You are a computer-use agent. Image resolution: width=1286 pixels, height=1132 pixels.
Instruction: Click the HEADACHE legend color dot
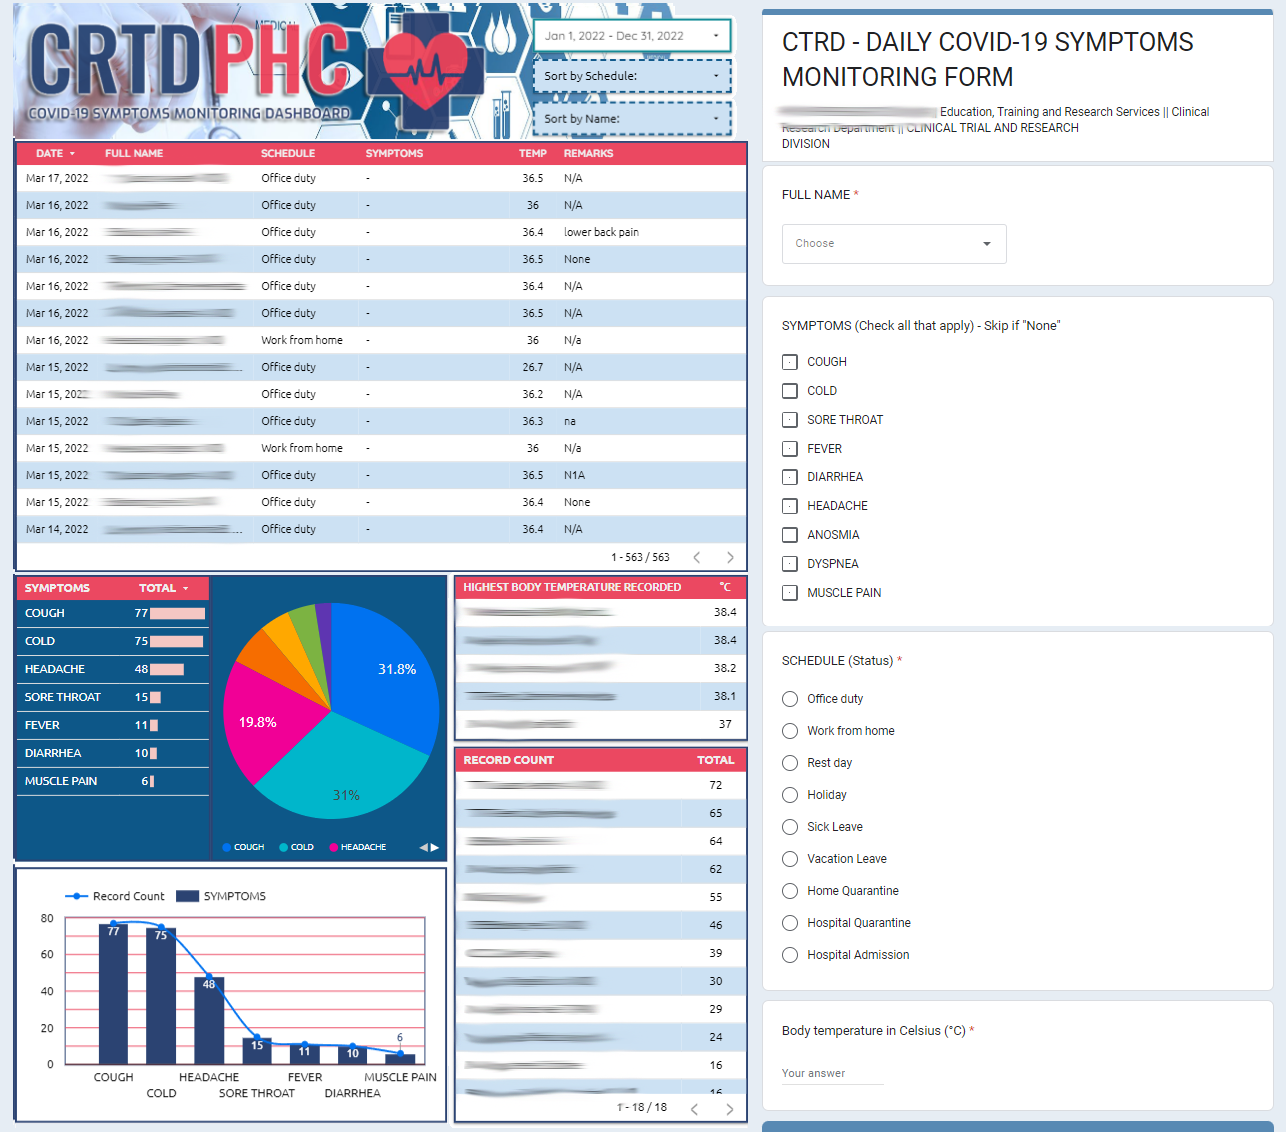(334, 847)
